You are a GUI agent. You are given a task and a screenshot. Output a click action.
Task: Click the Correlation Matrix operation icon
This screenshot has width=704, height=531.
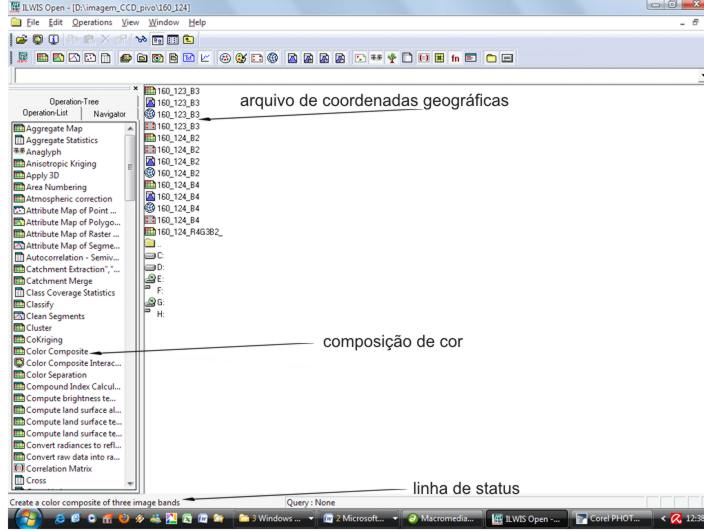pyautogui.click(x=19, y=468)
